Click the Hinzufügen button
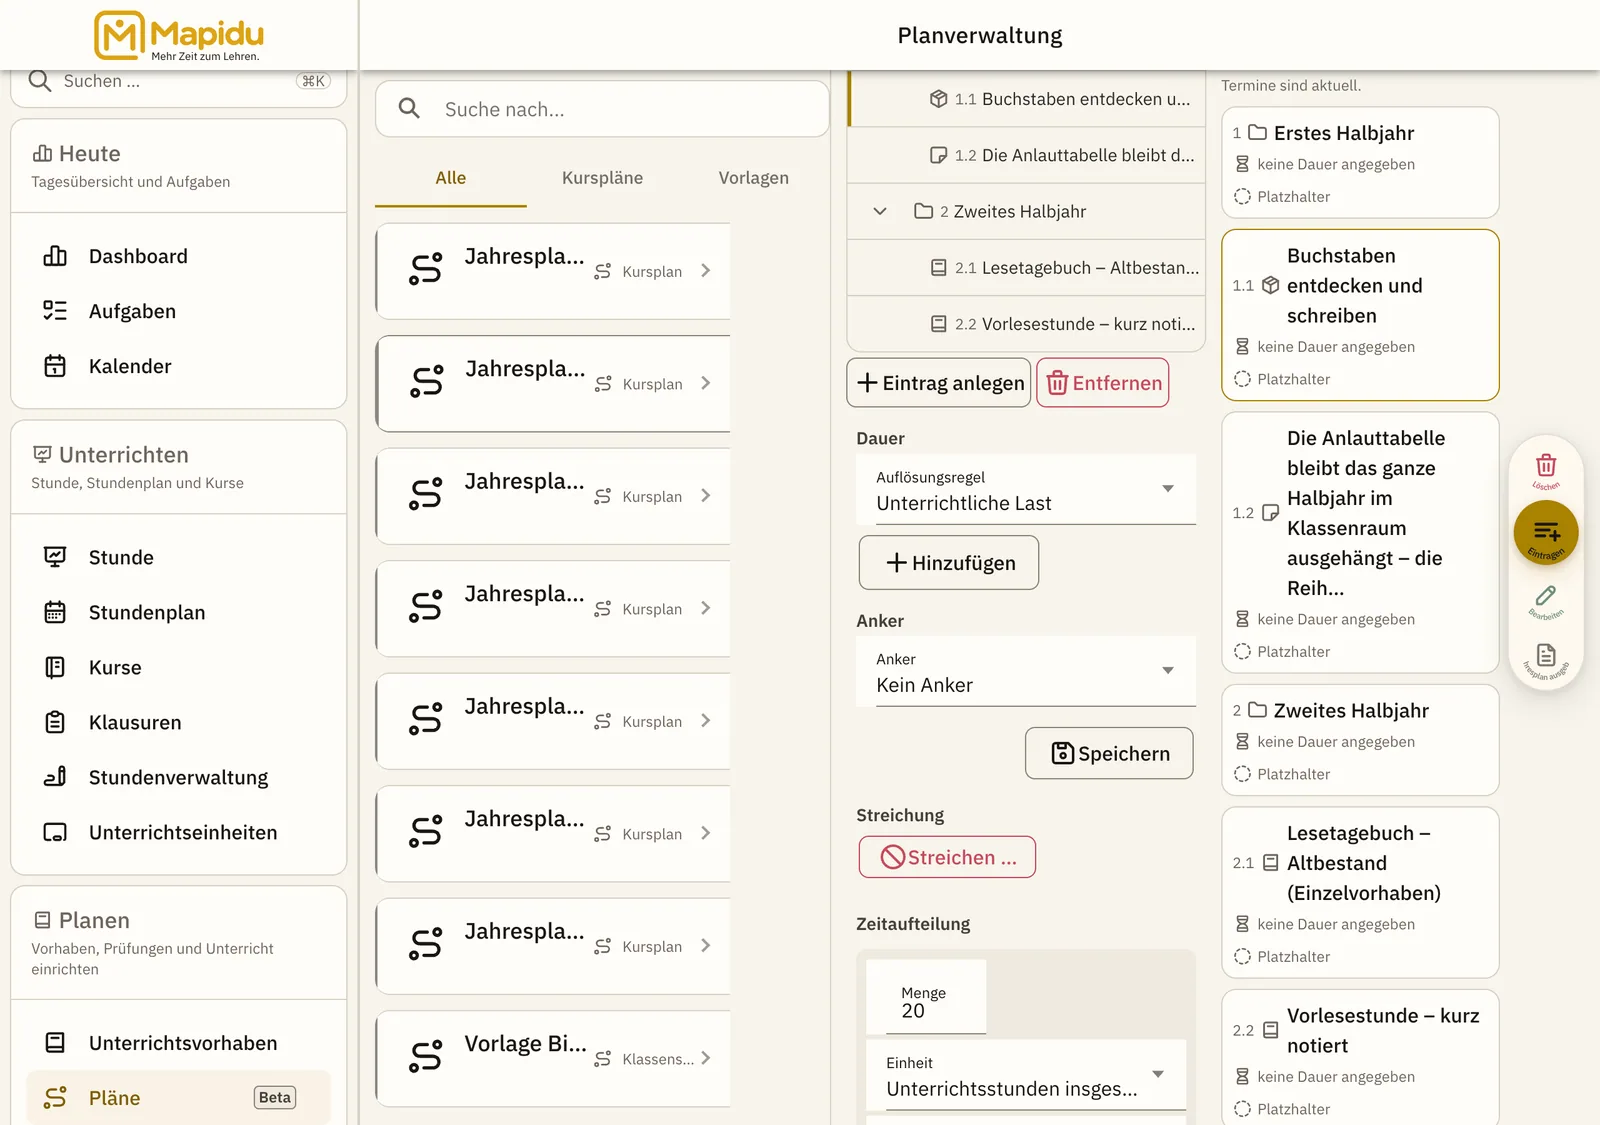 point(949,563)
